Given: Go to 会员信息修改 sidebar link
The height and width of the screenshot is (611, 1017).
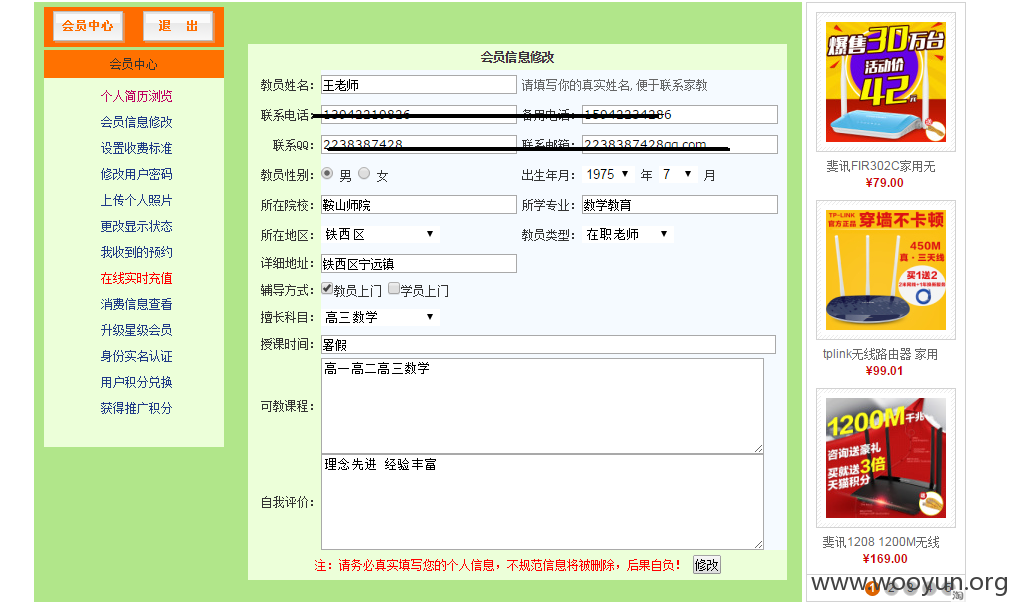Looking at the screenshot, I should [136, 122].
